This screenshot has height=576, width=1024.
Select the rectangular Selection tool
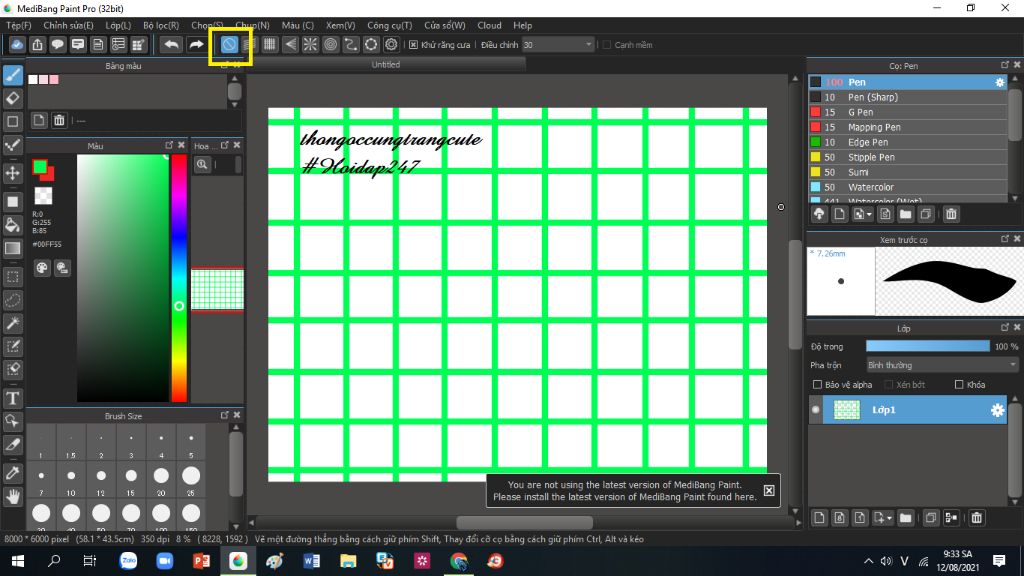(12, 277)
